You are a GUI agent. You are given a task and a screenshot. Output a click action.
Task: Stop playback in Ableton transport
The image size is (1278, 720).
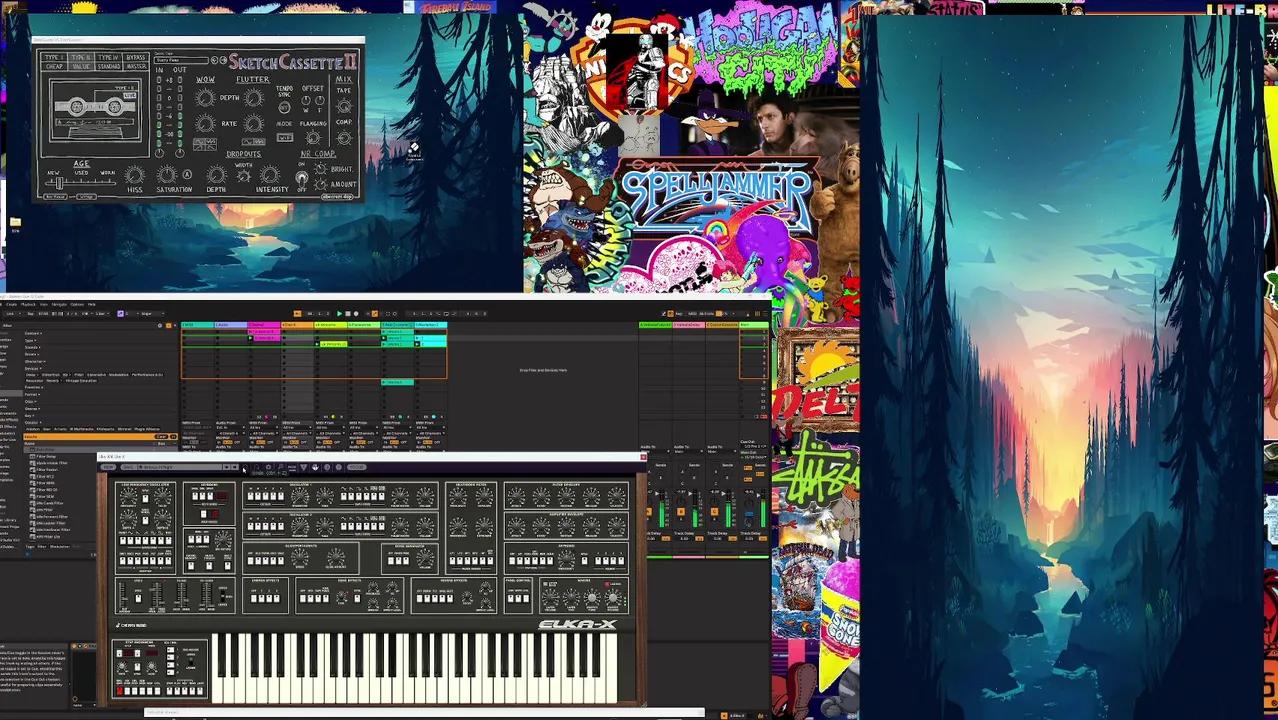[x=348, y=313]
